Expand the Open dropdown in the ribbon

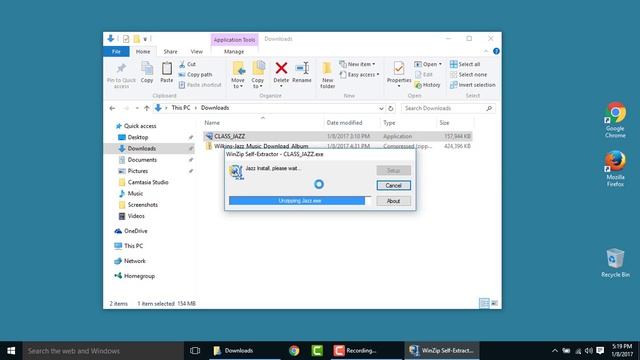pos(428,64)
